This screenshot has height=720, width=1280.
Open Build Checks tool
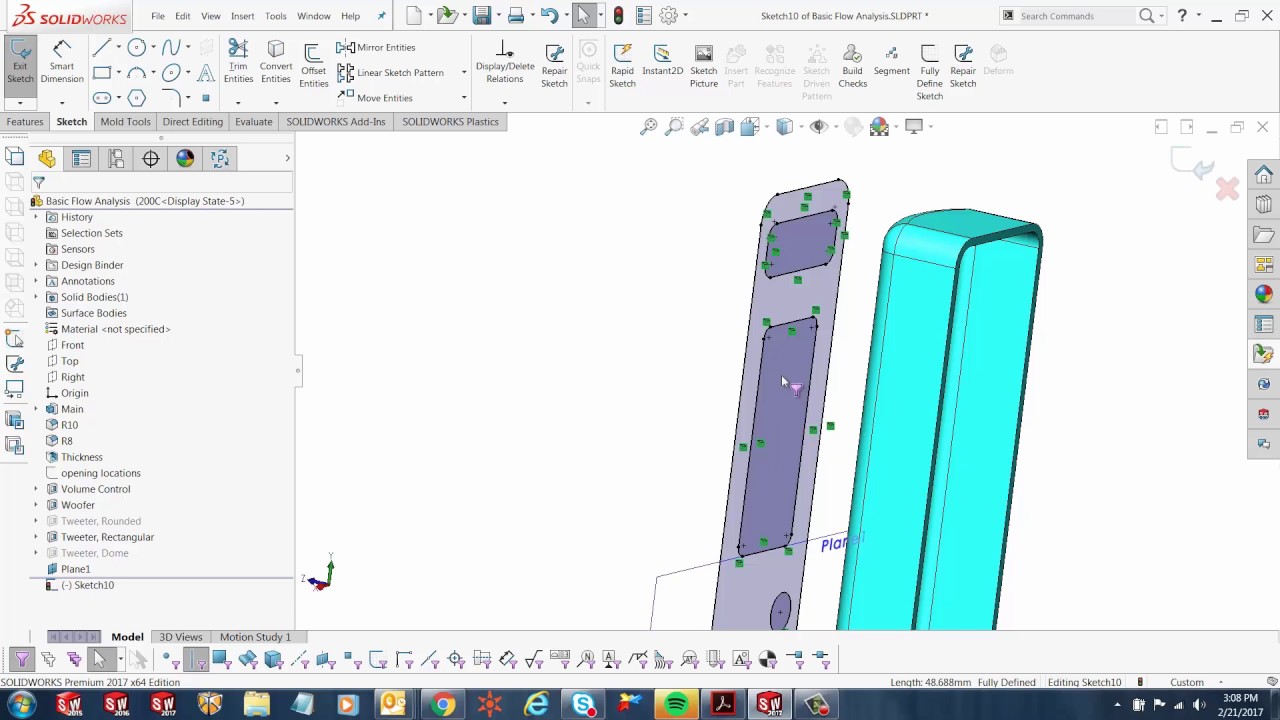click(x=852, y=66)
